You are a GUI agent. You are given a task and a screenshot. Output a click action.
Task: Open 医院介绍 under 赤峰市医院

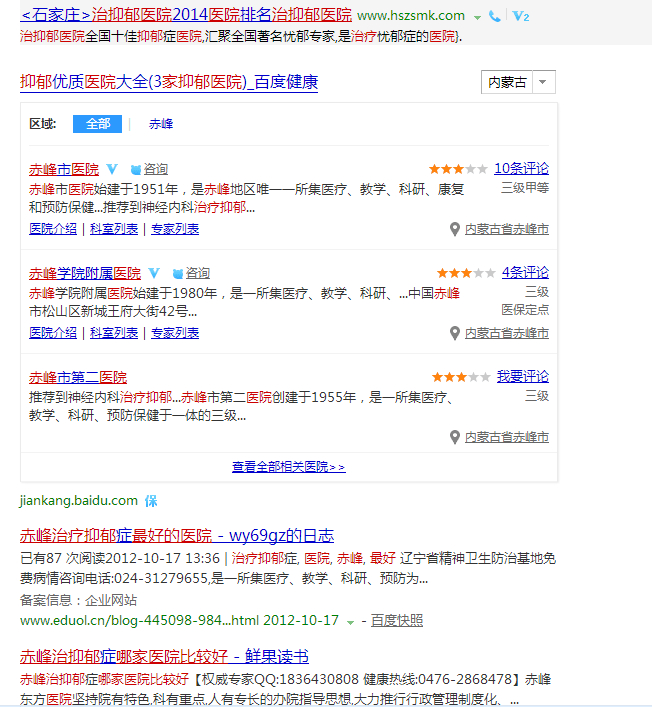coord(53,229)
